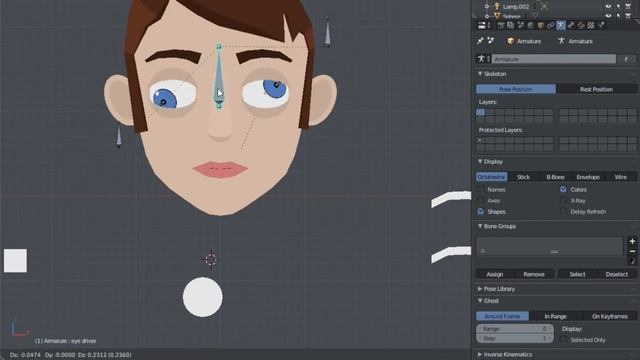Viewport: 640px width, 360px height.
Task: Enable the X-Ray checkbox
Action: coord(564,200)
